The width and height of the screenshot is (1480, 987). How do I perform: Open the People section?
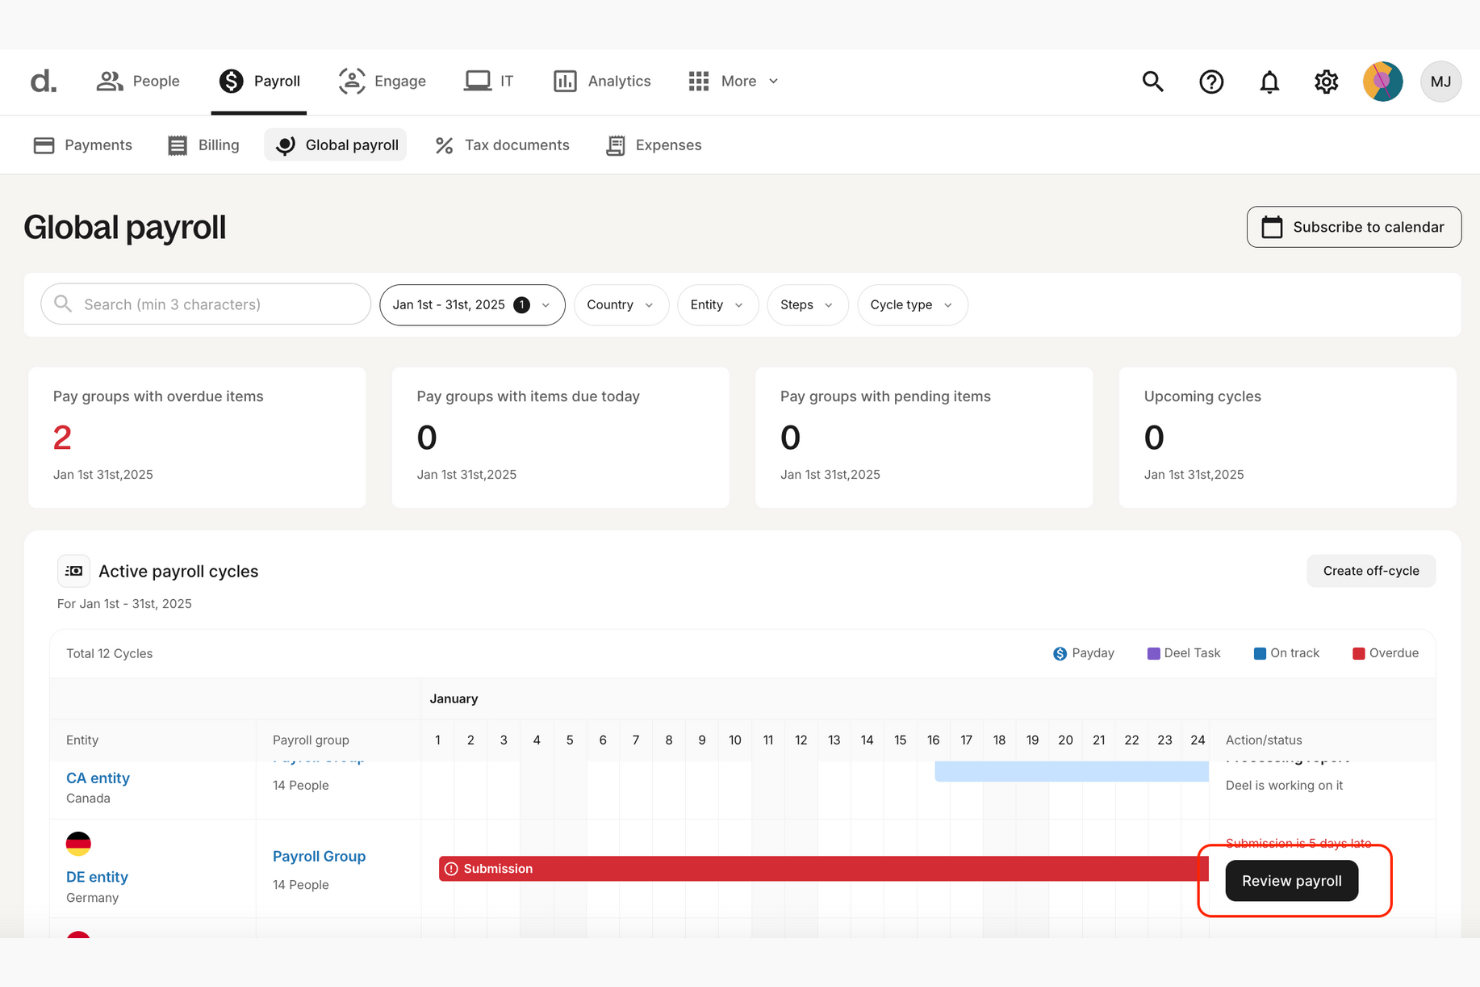click(x=138, y=81)
